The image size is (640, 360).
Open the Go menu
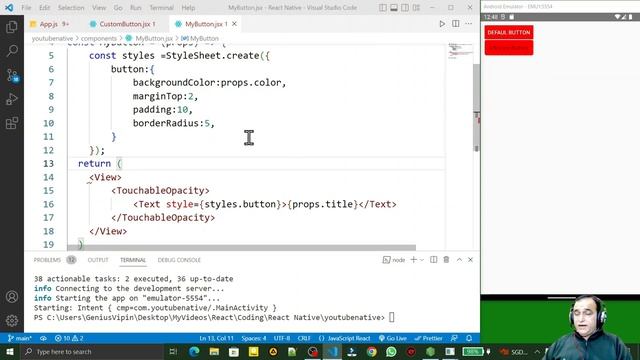(118, 8)
